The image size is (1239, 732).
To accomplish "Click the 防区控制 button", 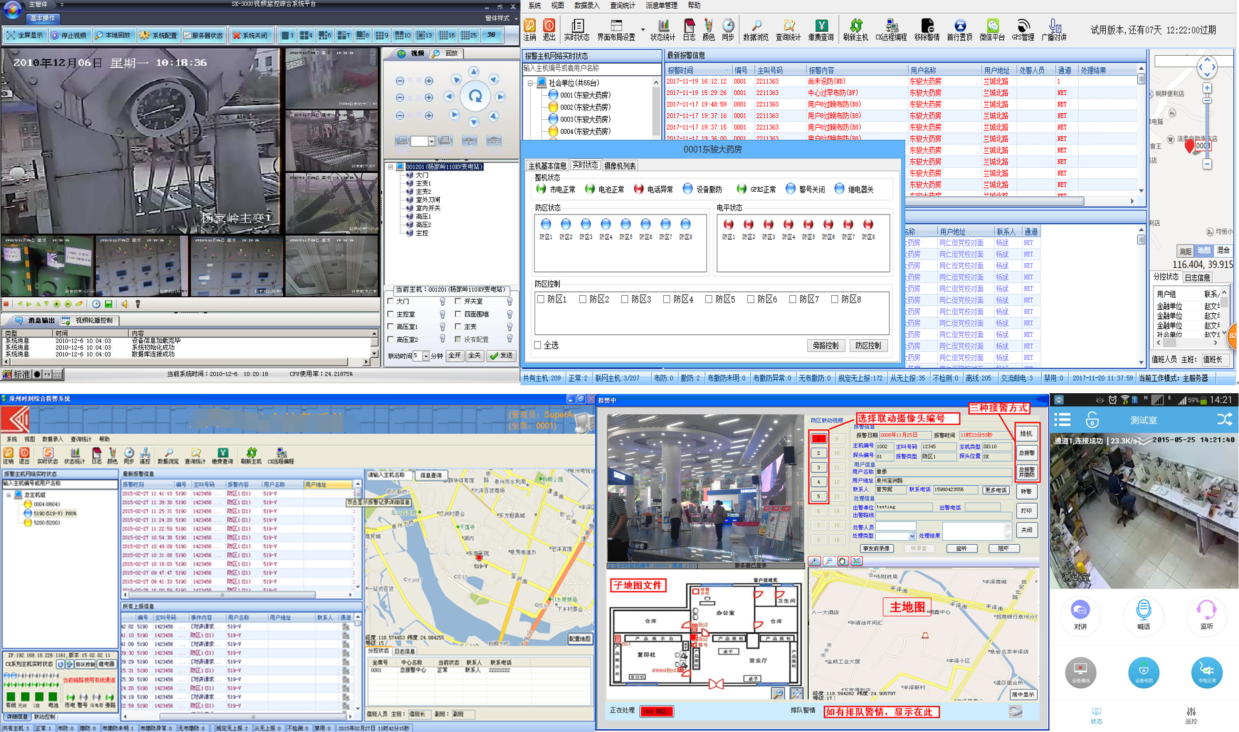I will [x=868, y=345].
